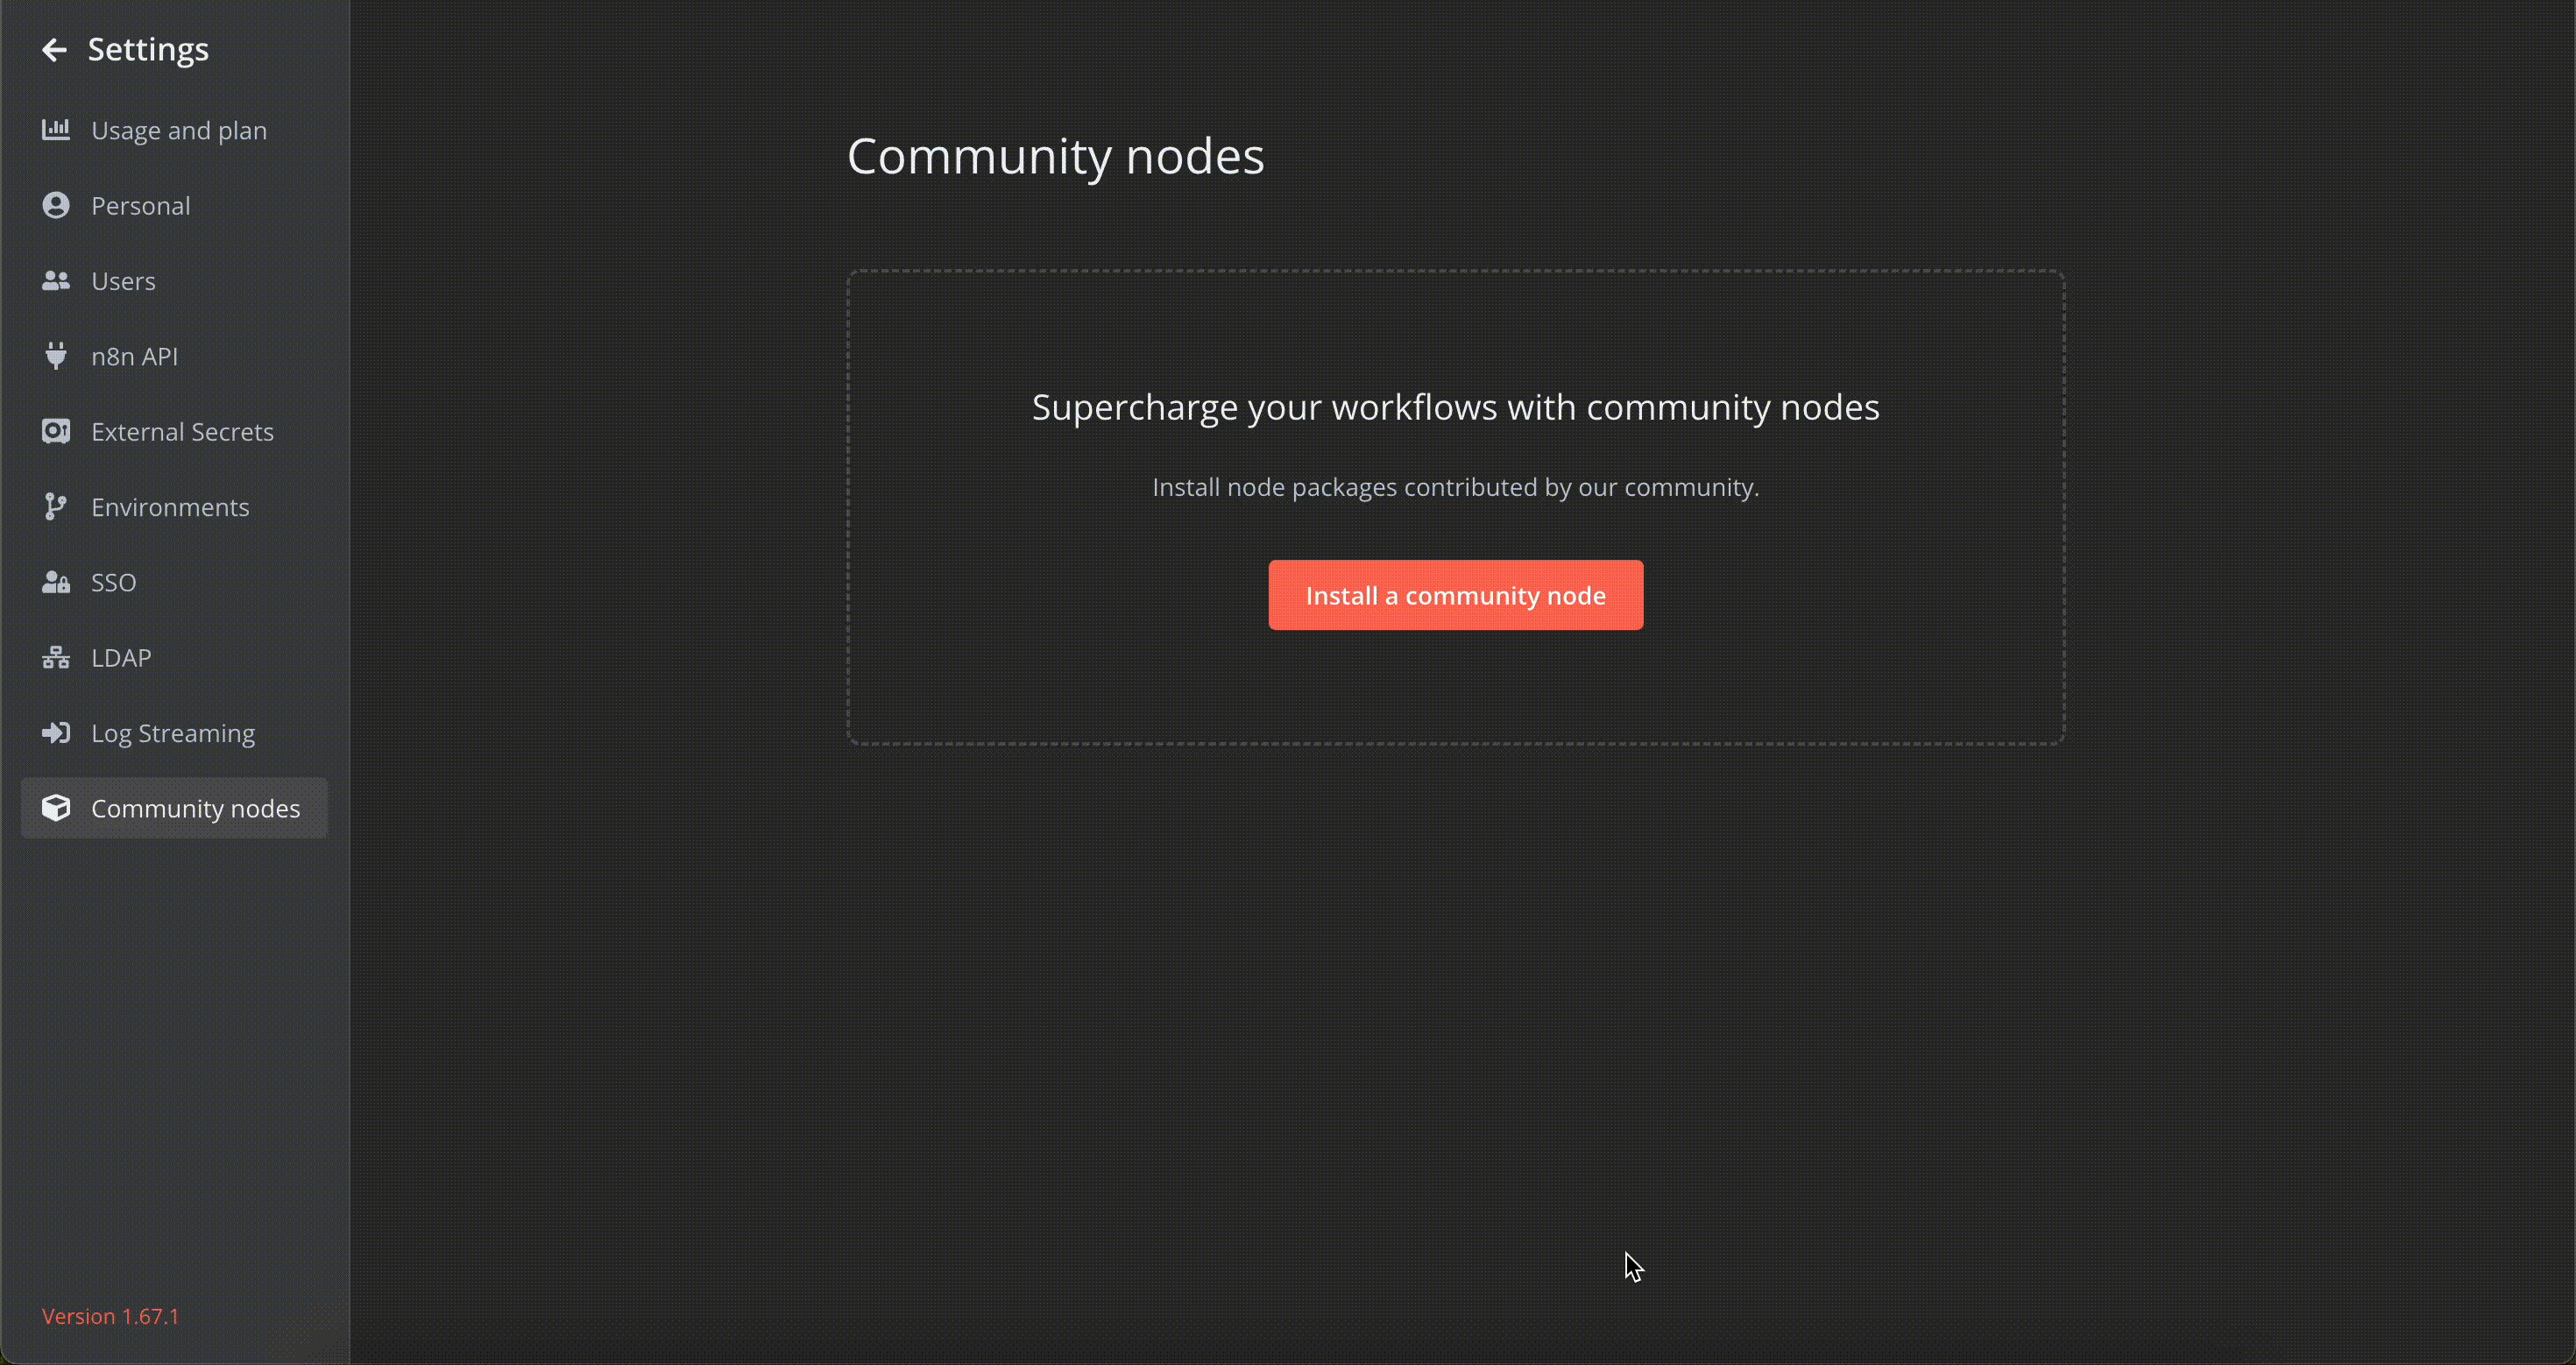Screen dimensions: 2576x1365
Task: Go to the Log Streaming label
Action: click(173, 733)
